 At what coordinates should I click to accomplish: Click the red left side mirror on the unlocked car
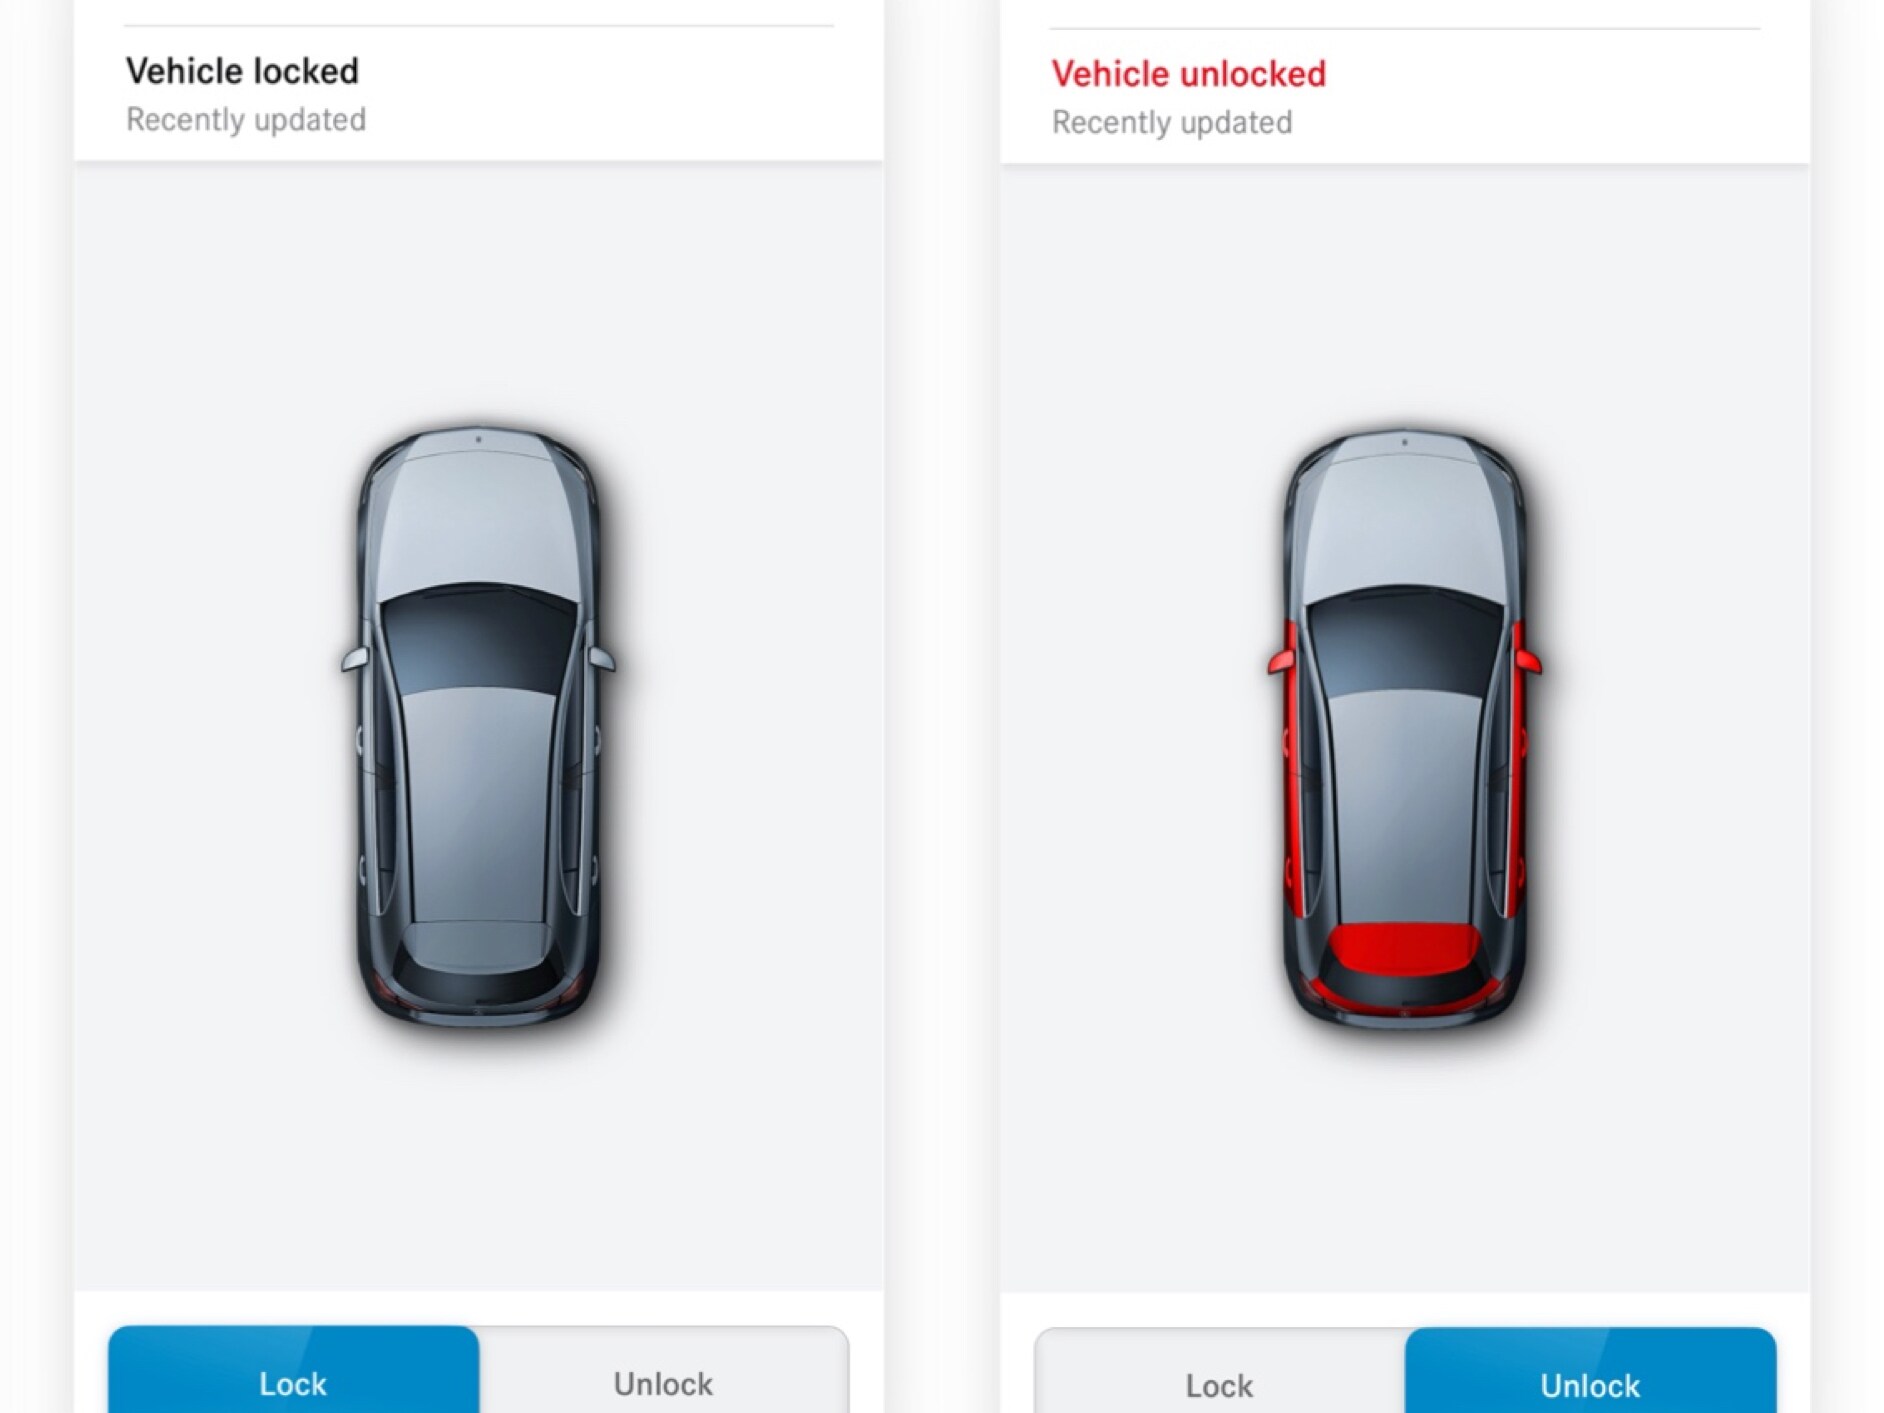coord(1281,661)
